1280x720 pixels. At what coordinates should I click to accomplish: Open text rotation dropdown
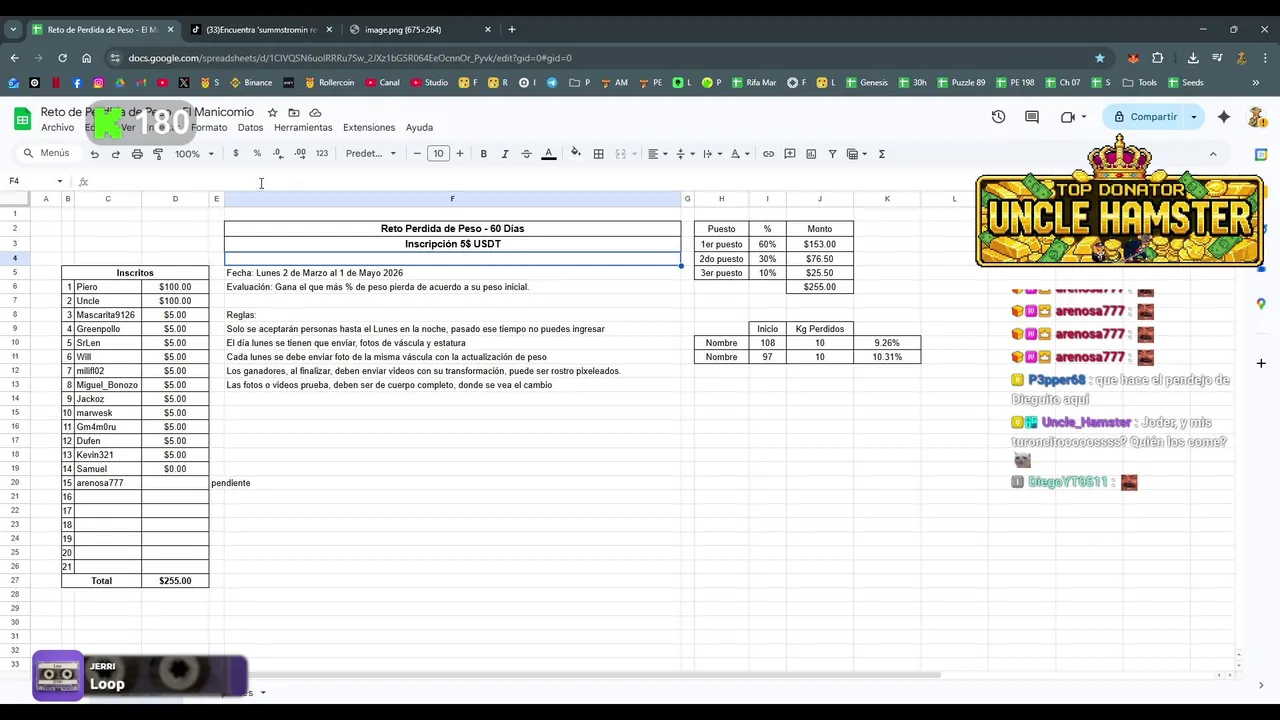(x=739, y=154)
